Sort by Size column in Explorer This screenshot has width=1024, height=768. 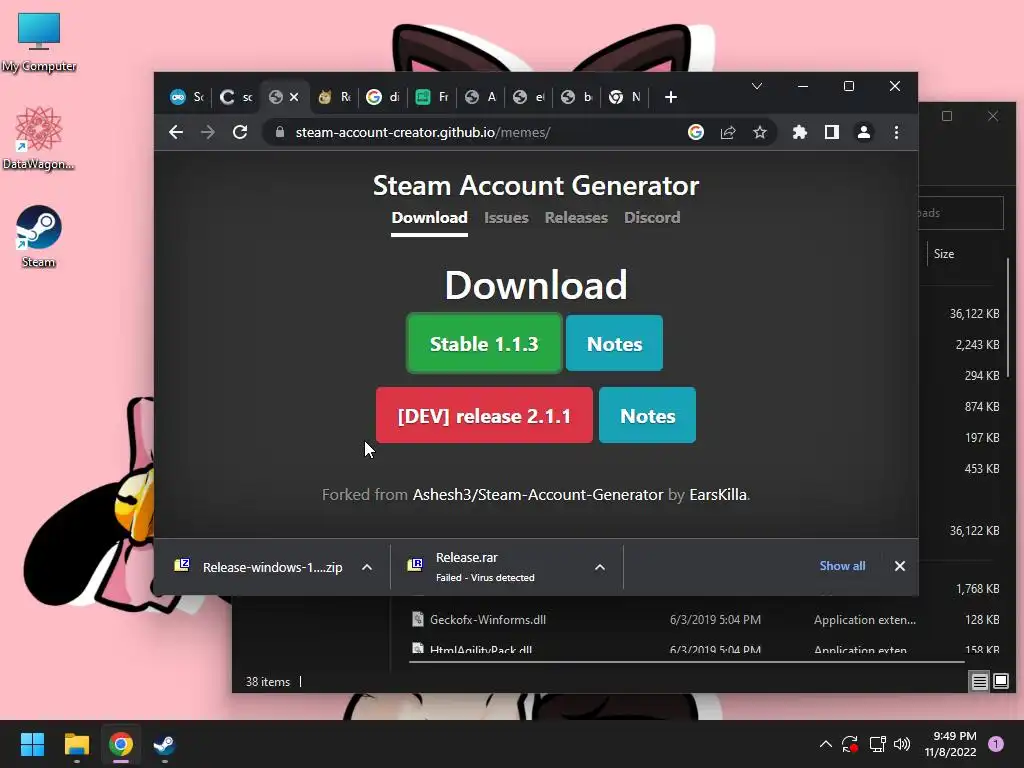click(944, 254)
